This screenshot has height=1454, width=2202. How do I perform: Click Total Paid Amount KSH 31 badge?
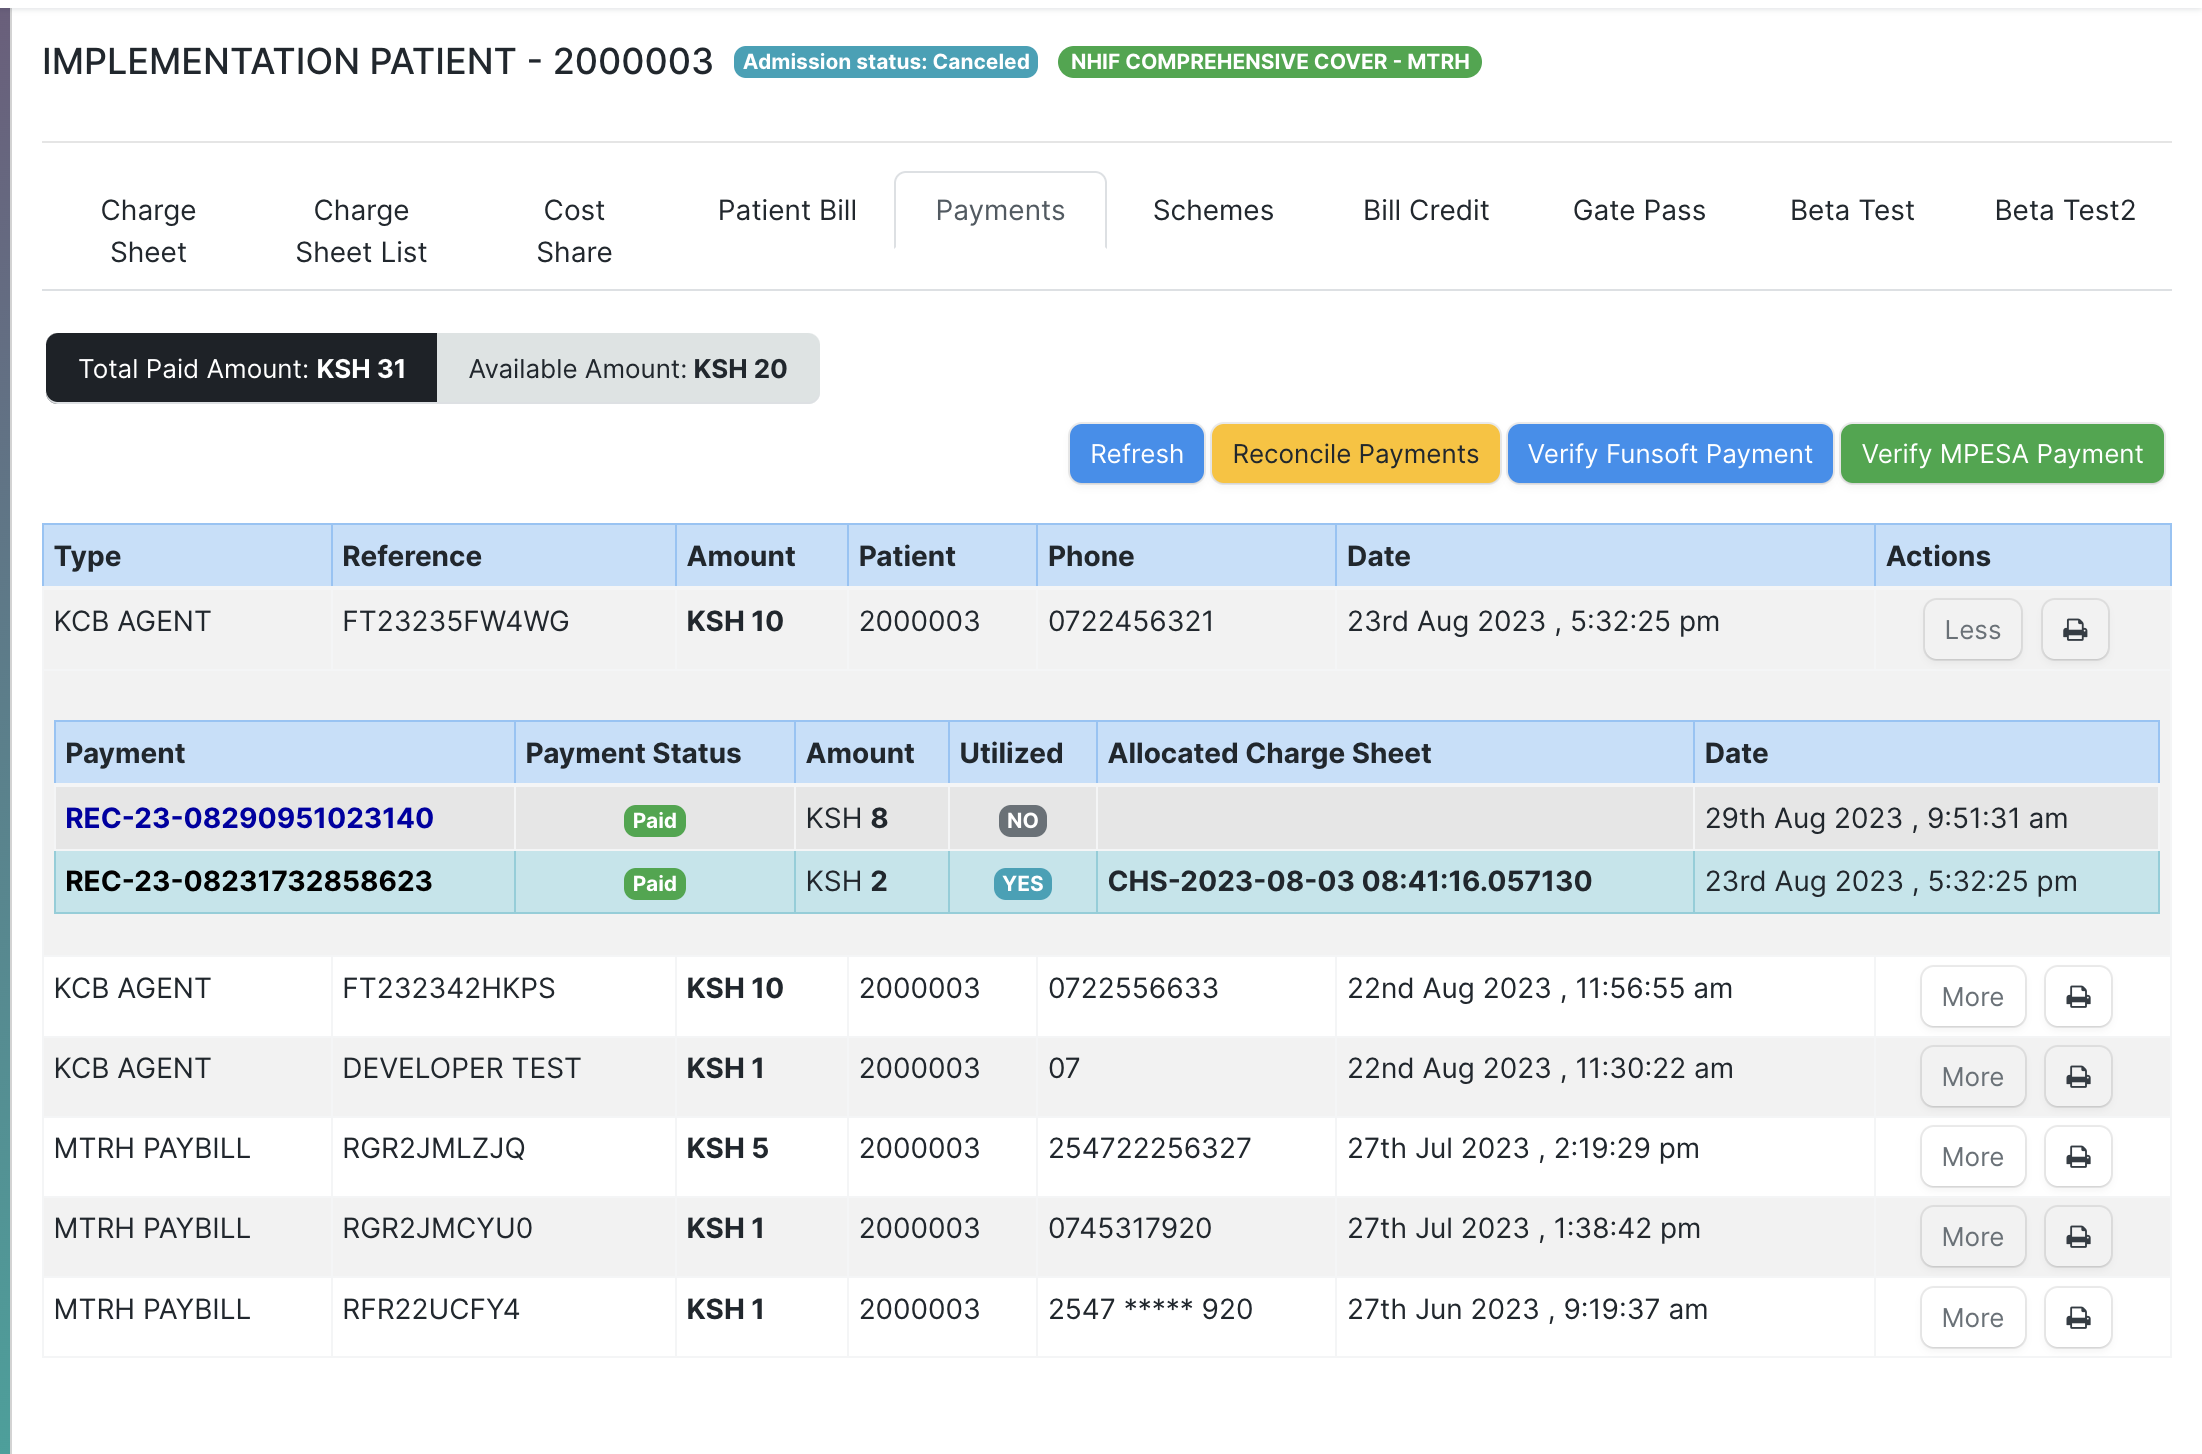click(x=242, y=368)
